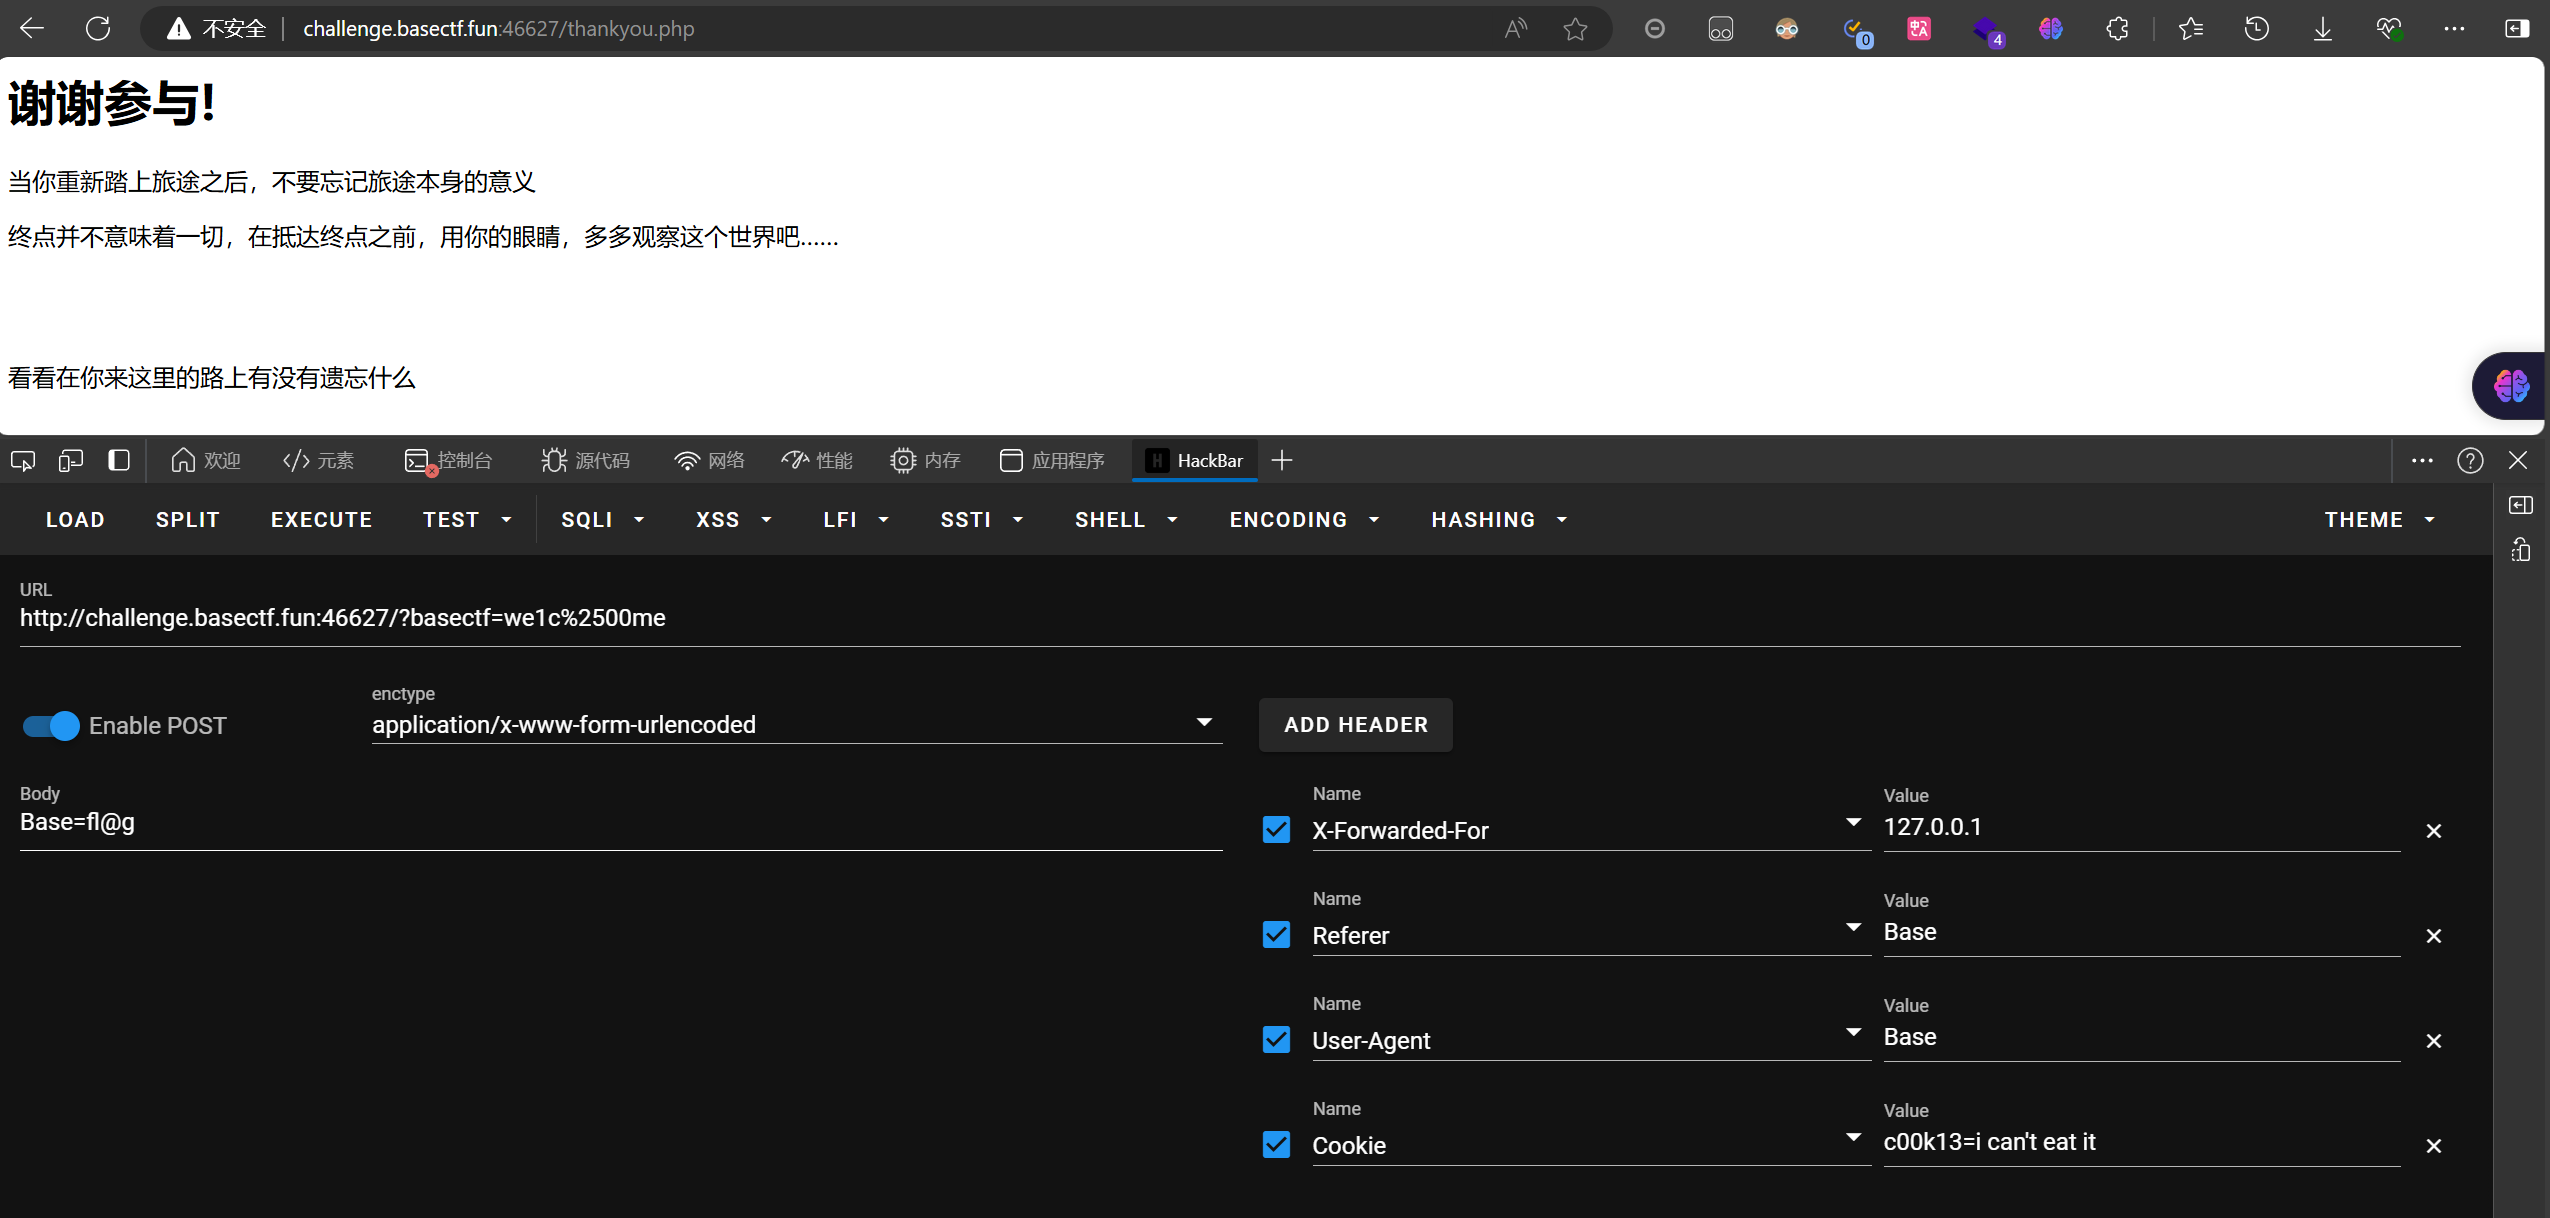
Task: Activate the inspect element picker in DevTools
Action: click(23, 460)
